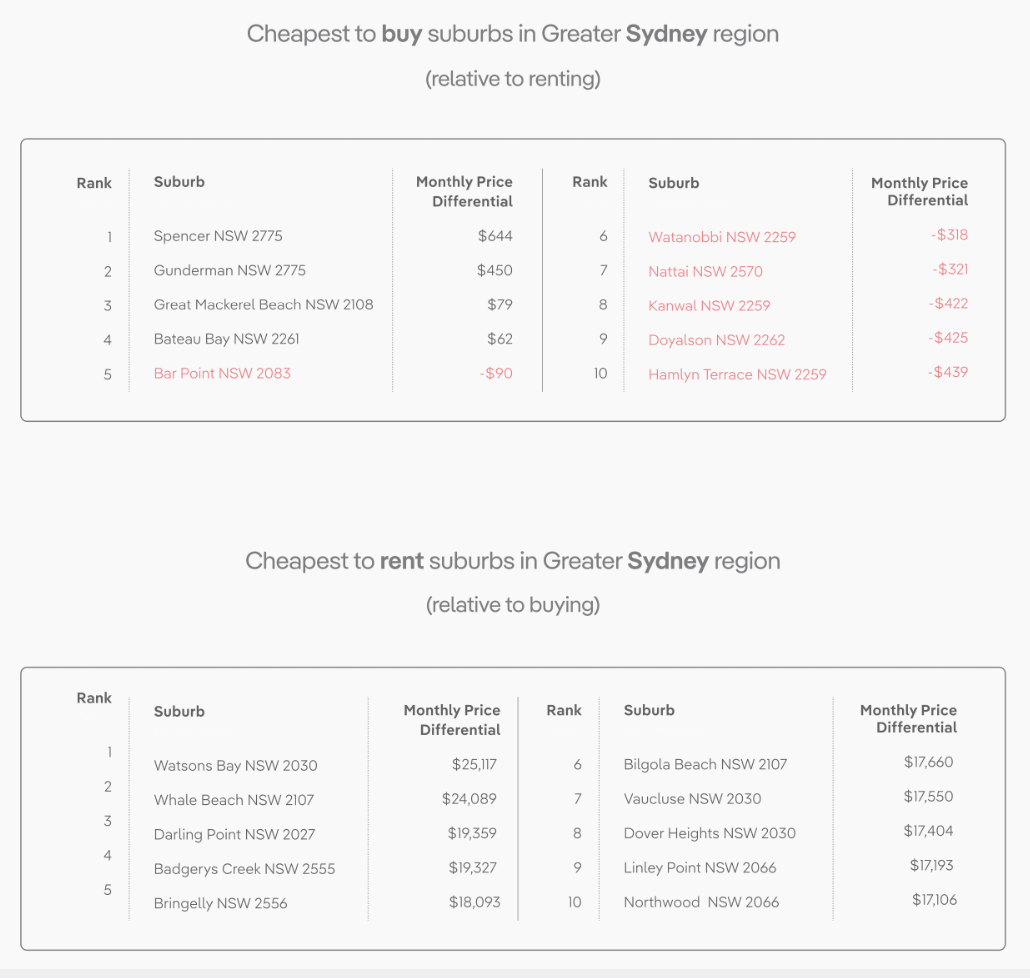Select Bateau Bay NSW 2261
Image resolution: width=1030 pixels, height=978 pixels.
point(227,339)
